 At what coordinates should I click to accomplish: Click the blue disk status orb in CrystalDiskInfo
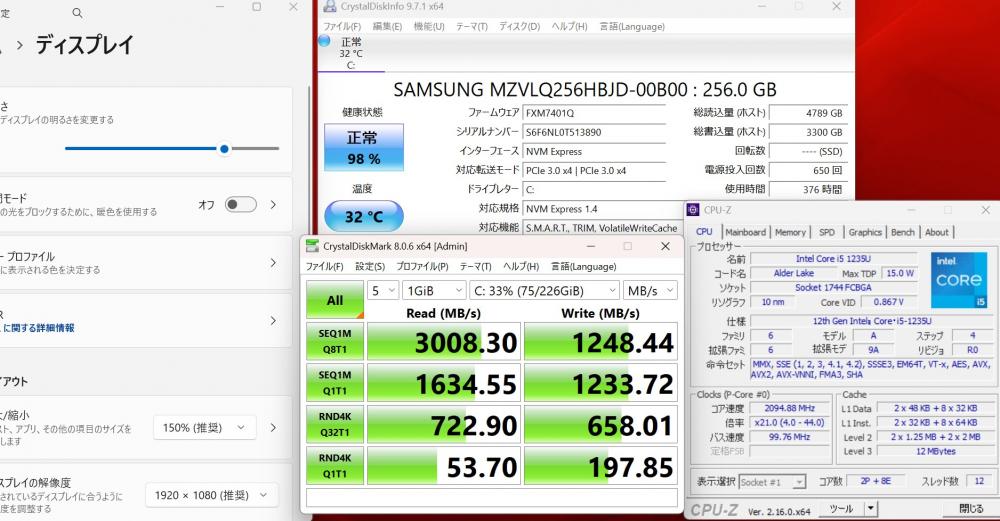(x=325, y=41)
